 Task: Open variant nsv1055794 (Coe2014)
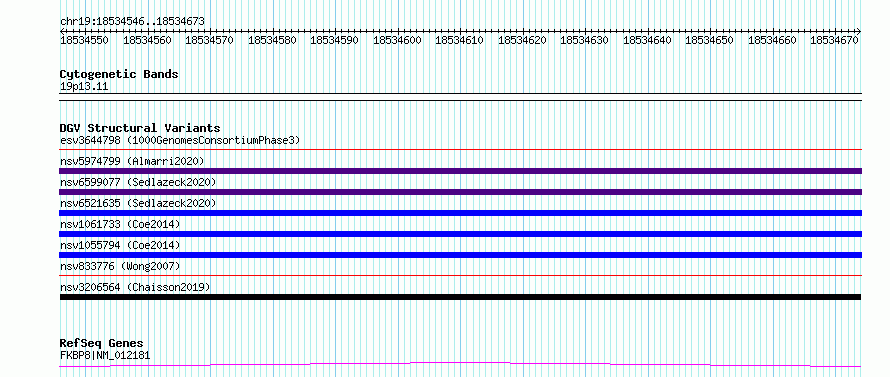(120, 245)
